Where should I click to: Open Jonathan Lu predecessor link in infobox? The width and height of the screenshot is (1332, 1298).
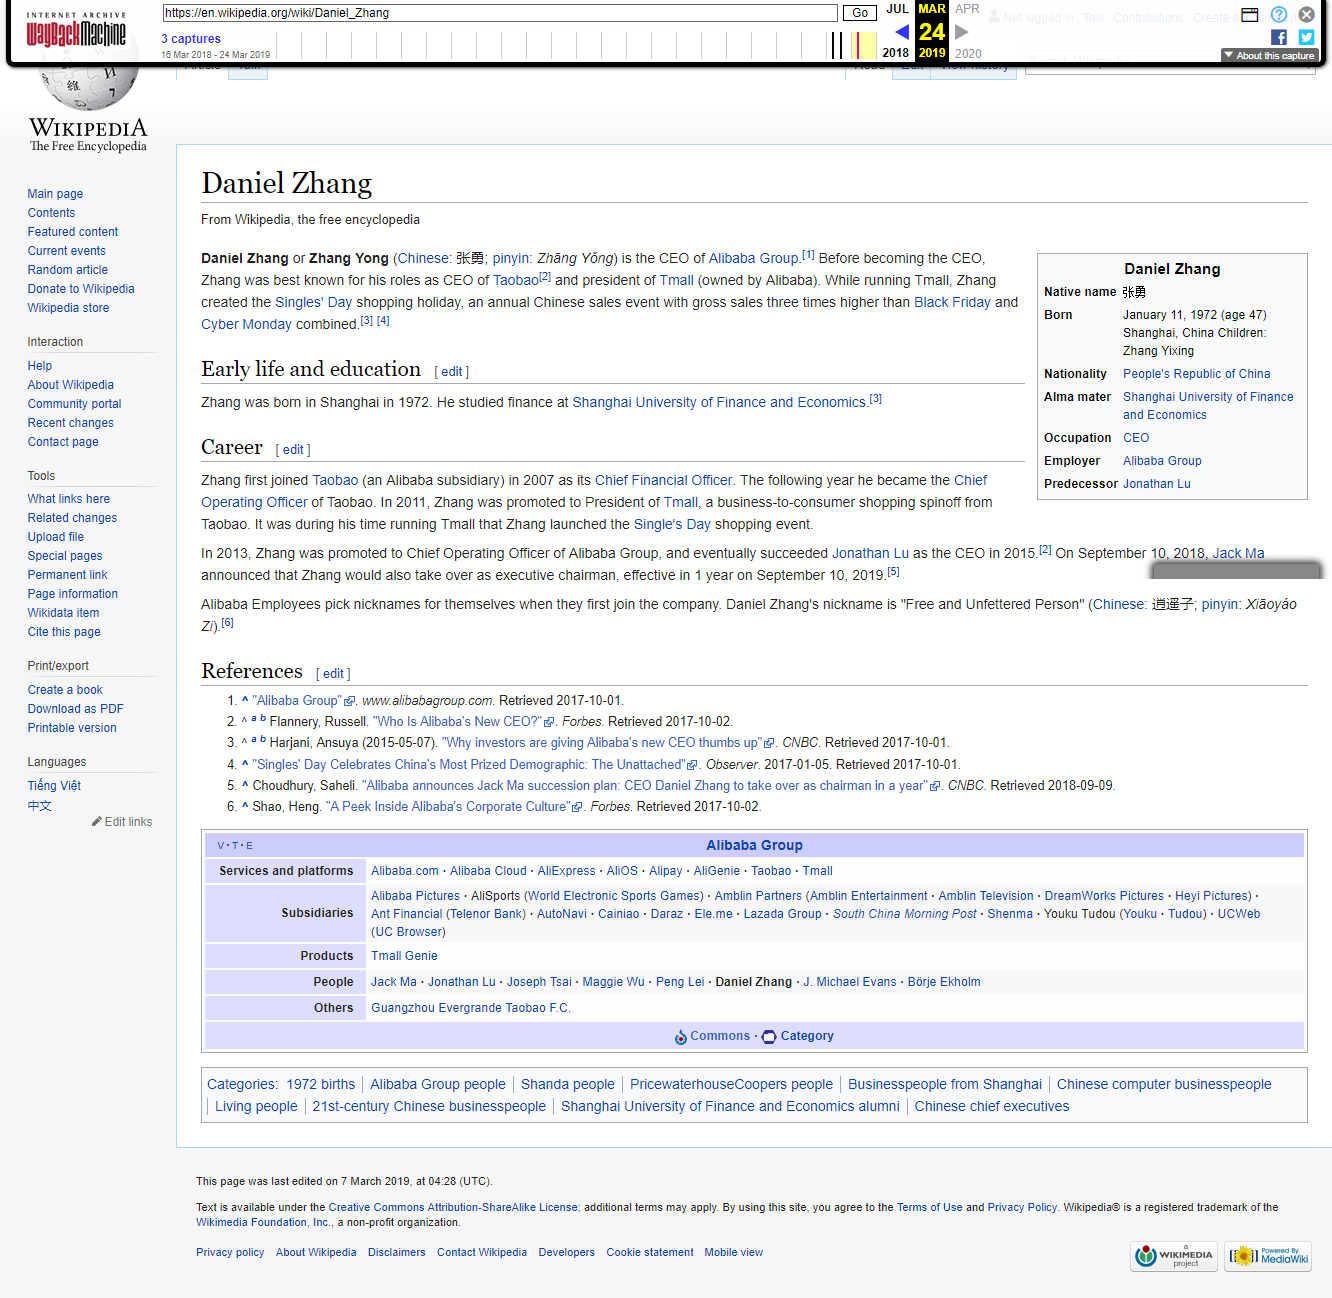(1157, 484)
